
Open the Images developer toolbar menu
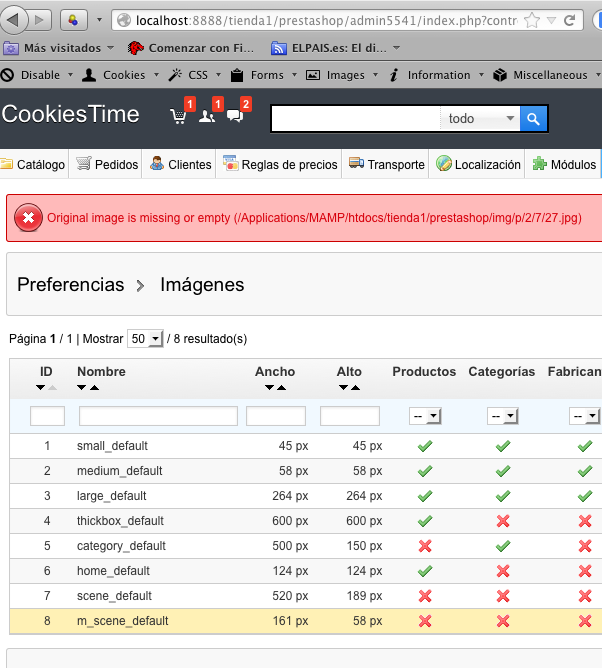342,75
